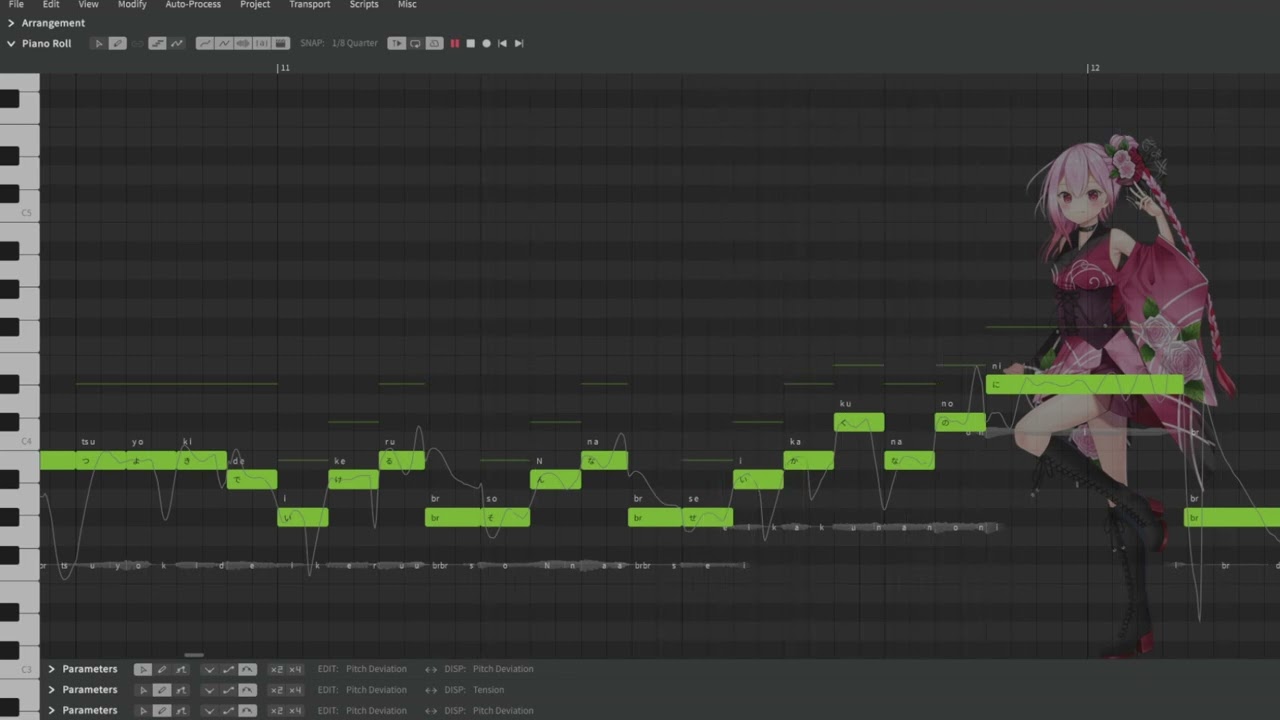Open EDIT Pitch Deviation dropdown in third Parameters row
The width and height of the screenshot is (1280, 720).
point(376,710)
